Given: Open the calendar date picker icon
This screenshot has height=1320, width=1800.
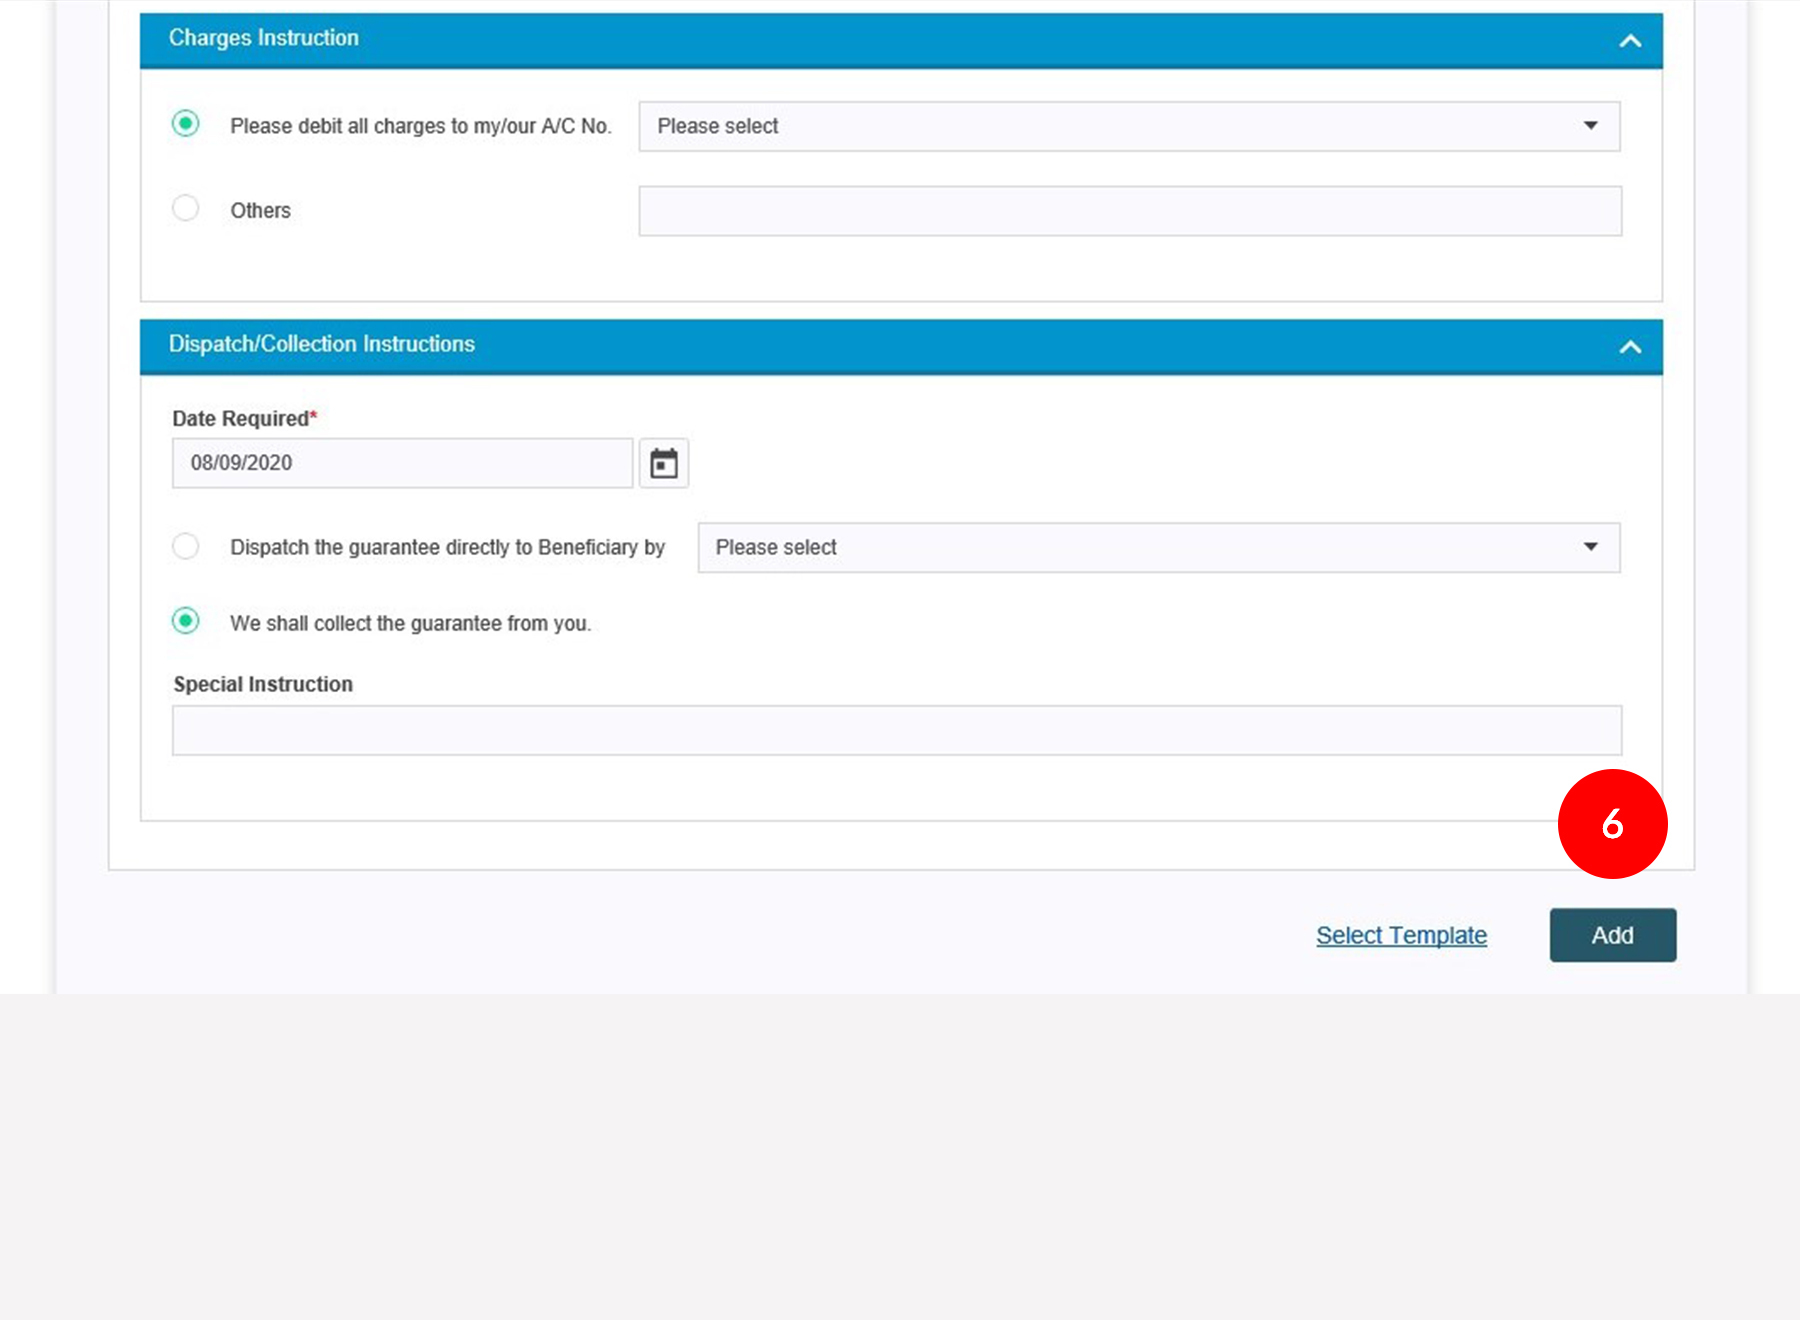Looking at the screenshot, I should coord(664,463).
